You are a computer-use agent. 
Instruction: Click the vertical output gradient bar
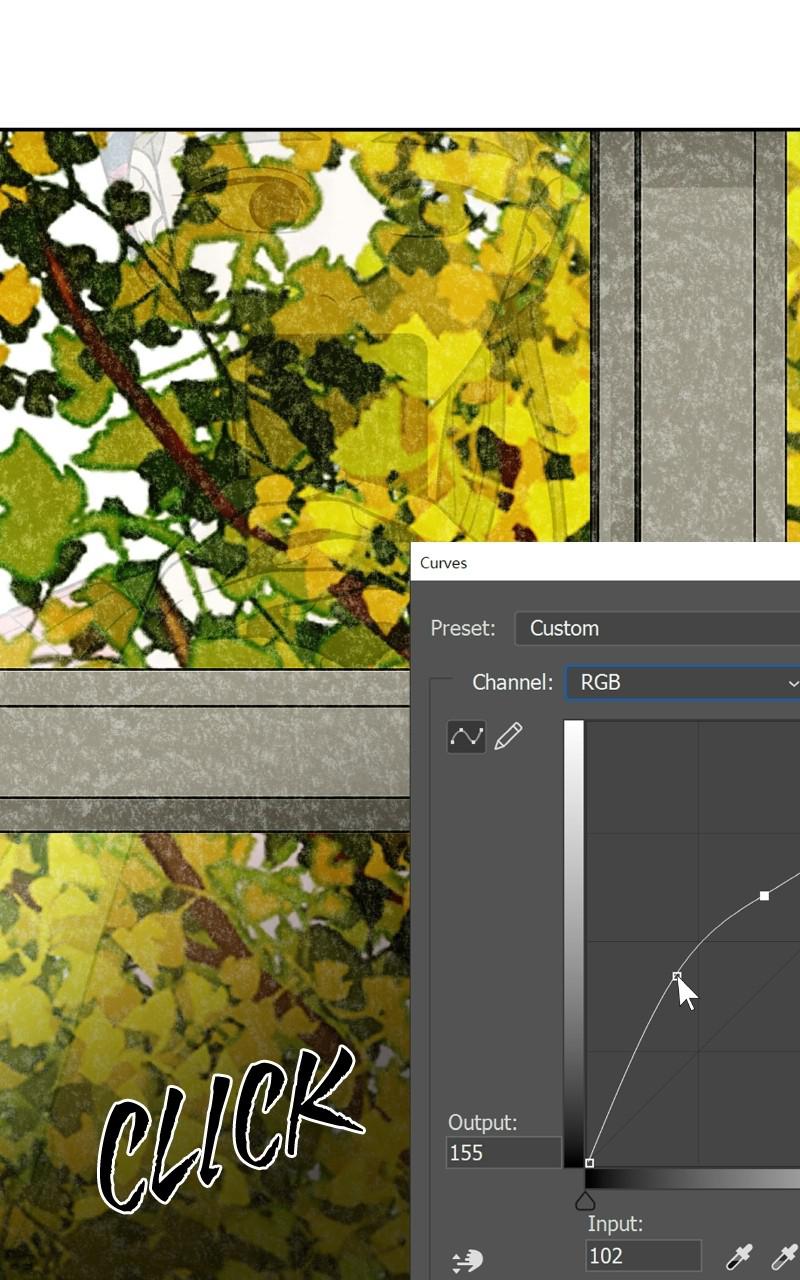[573, 942]
